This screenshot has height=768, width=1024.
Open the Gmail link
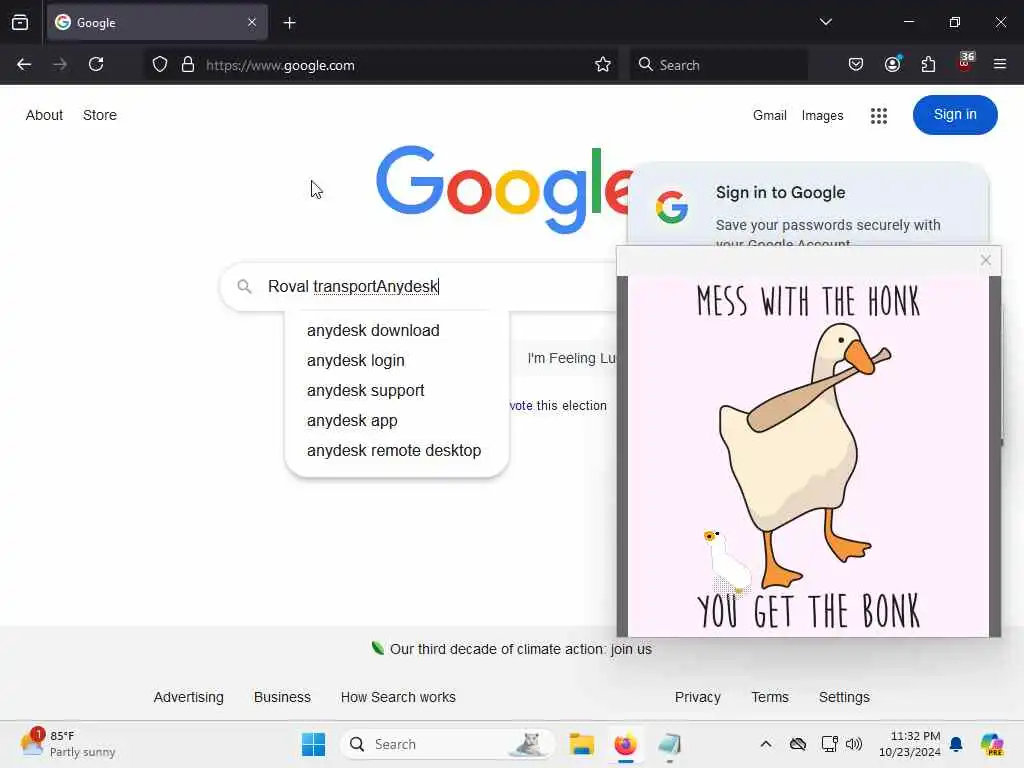pos(769,116)
